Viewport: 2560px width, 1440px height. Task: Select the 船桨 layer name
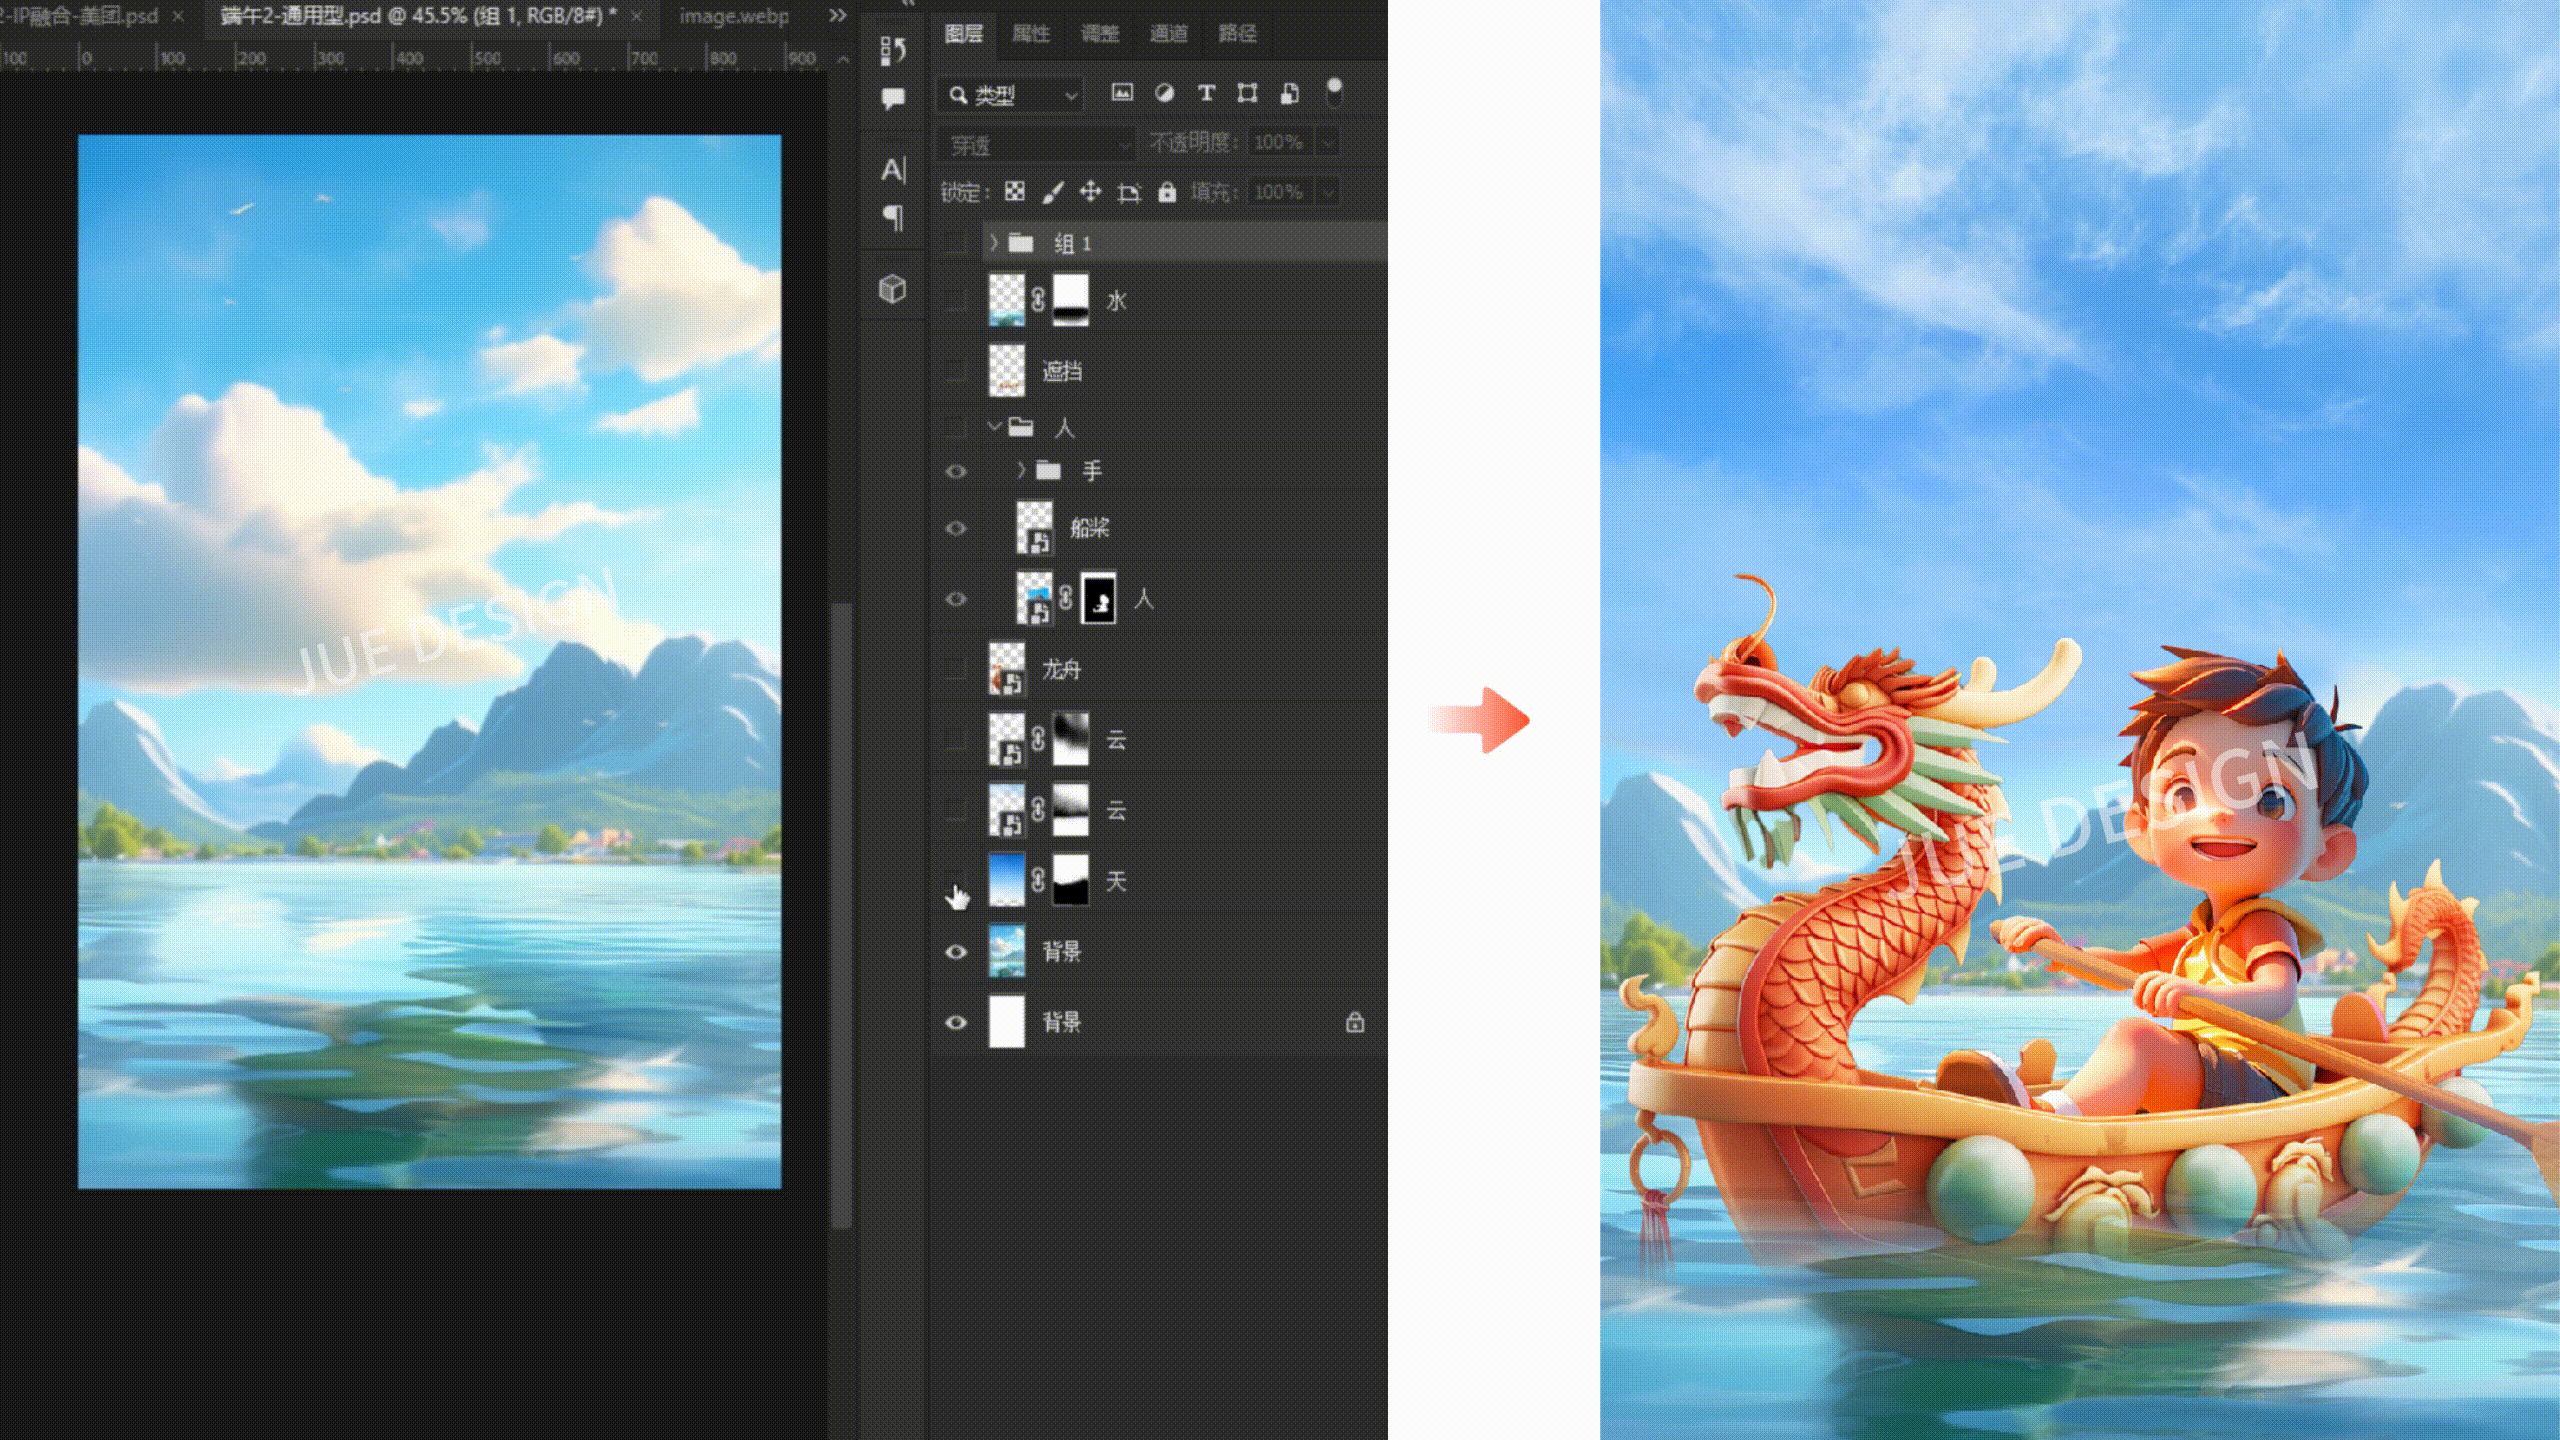tap(1090, 528)
